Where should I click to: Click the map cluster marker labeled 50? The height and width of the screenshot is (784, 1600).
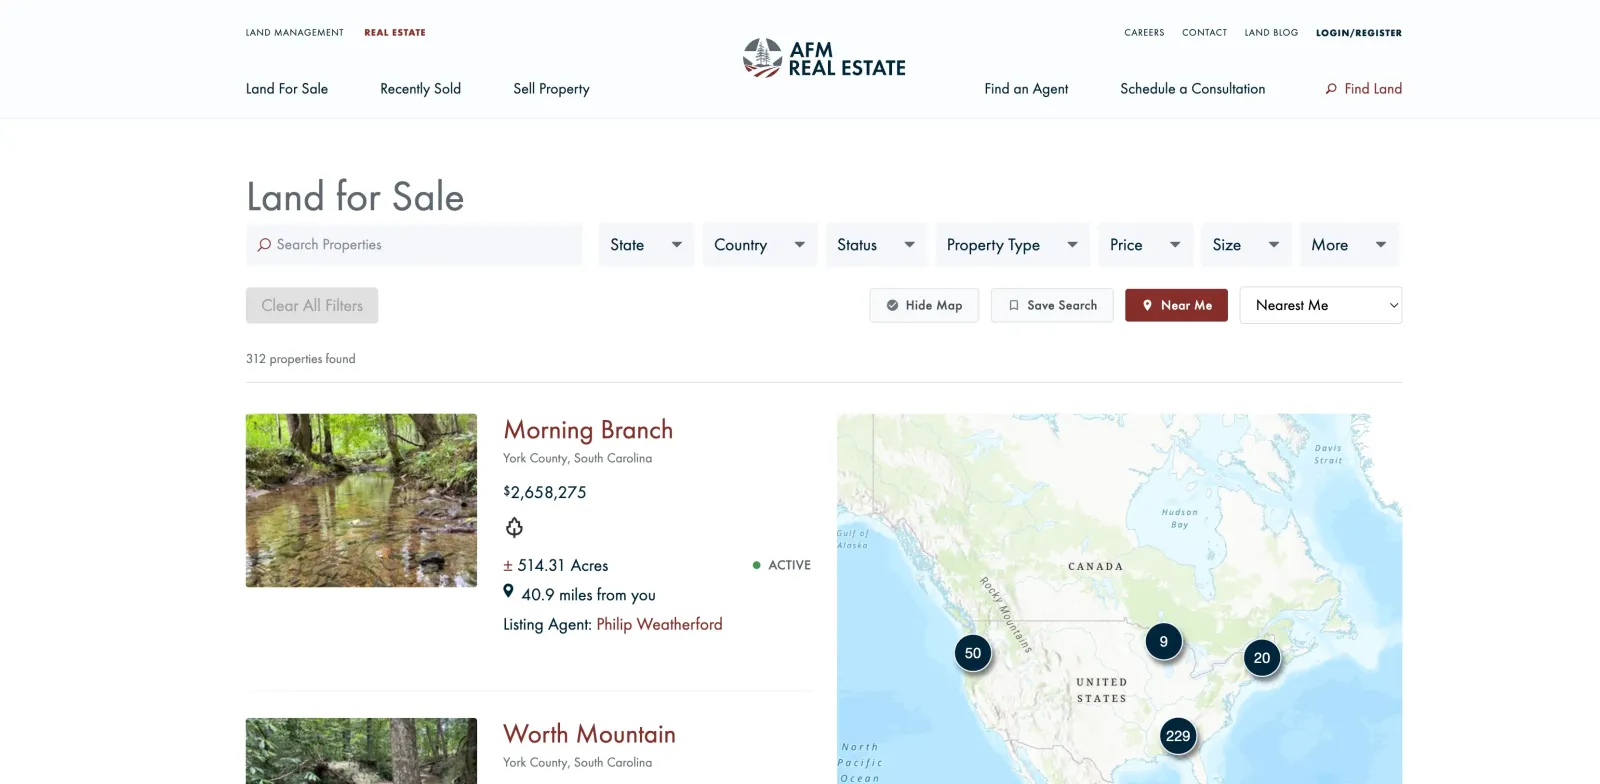[x=973, y=653]
